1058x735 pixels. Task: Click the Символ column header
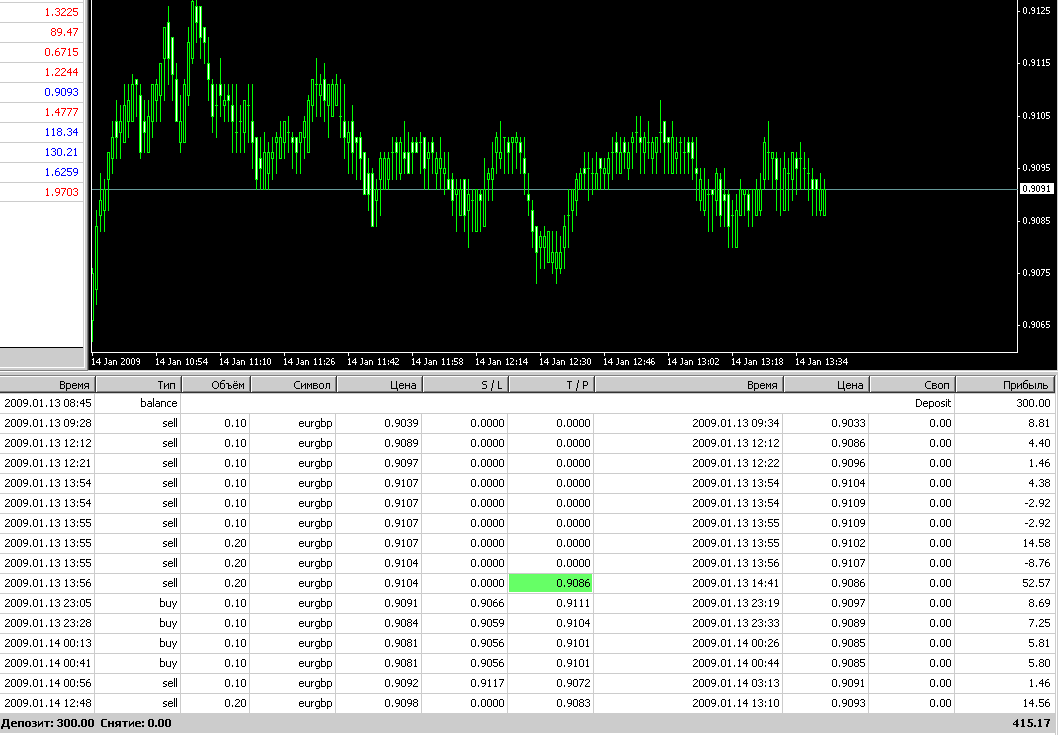point(294,384)
